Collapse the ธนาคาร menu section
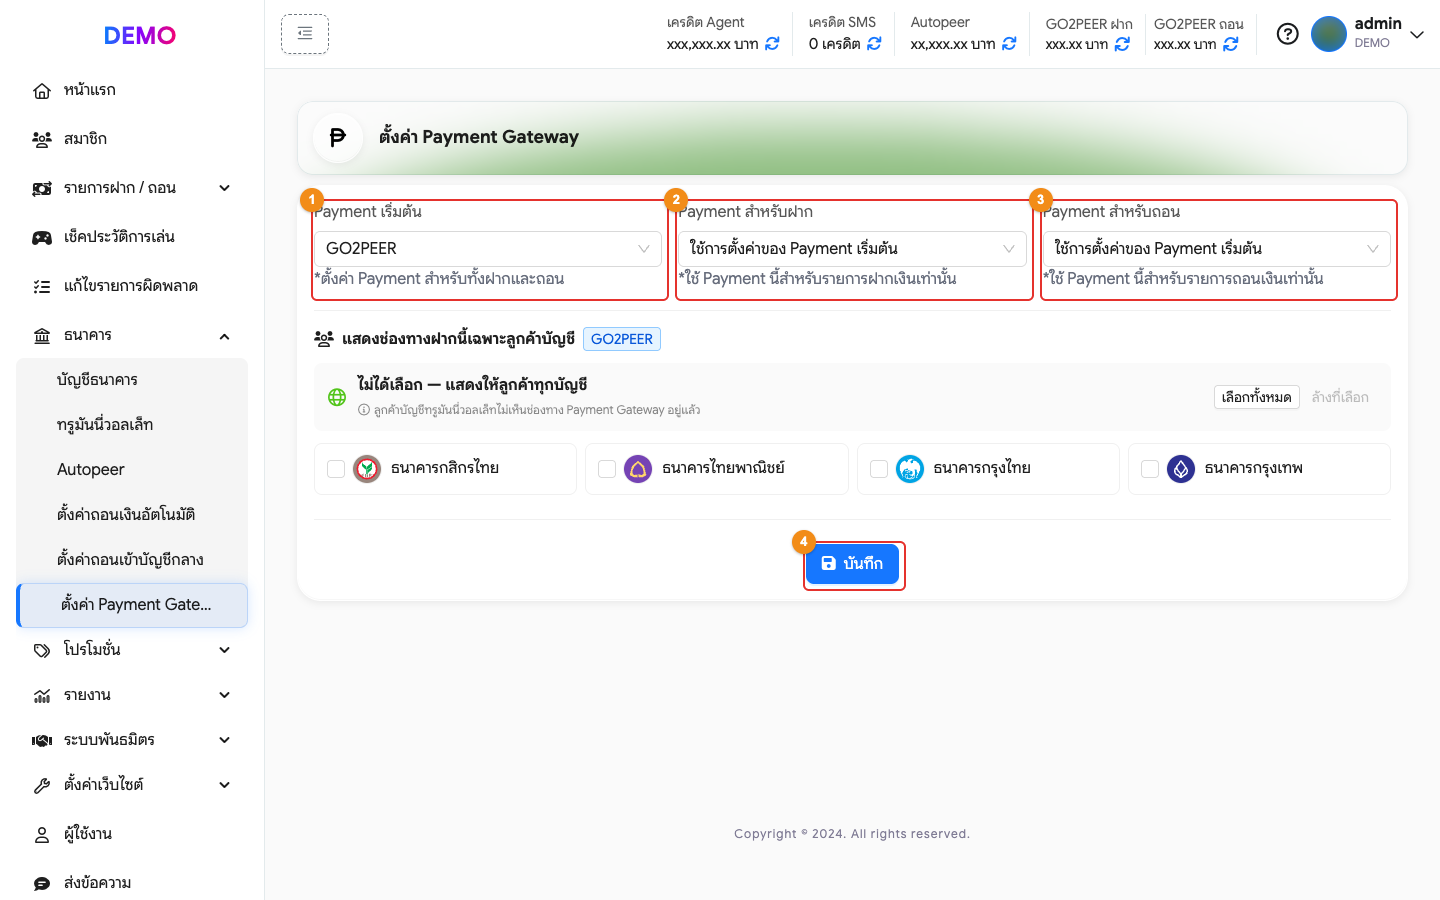 [x=225, y=336]
